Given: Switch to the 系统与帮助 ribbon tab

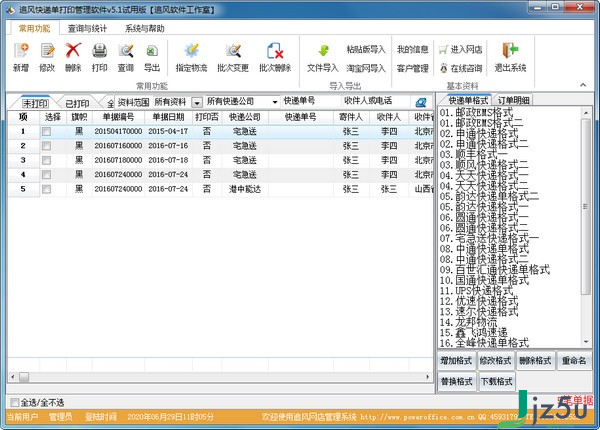Looking at the screenshot, I should [x=145, y=28].
